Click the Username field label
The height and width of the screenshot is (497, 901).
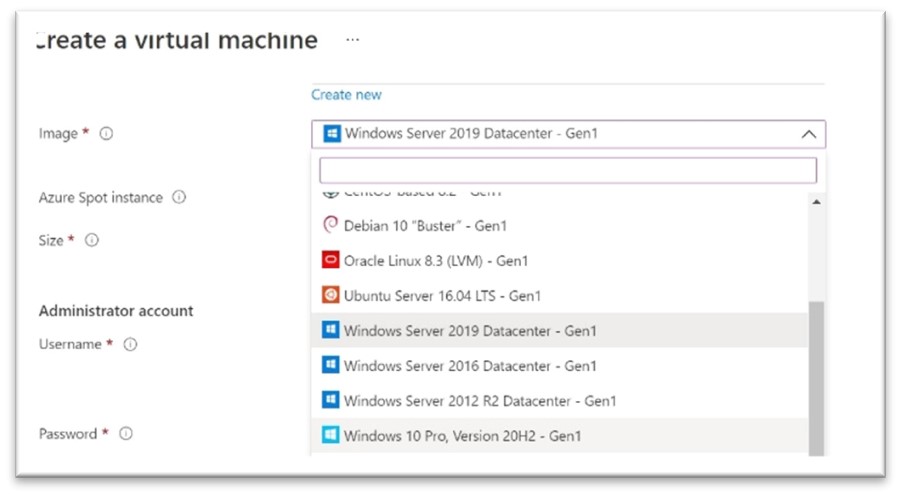[70, 344]
